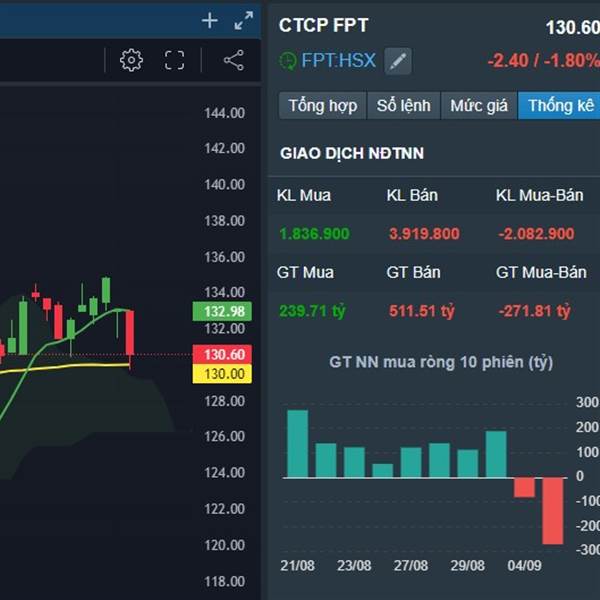Click the 118.00 label on price axis

coord(224,582)
